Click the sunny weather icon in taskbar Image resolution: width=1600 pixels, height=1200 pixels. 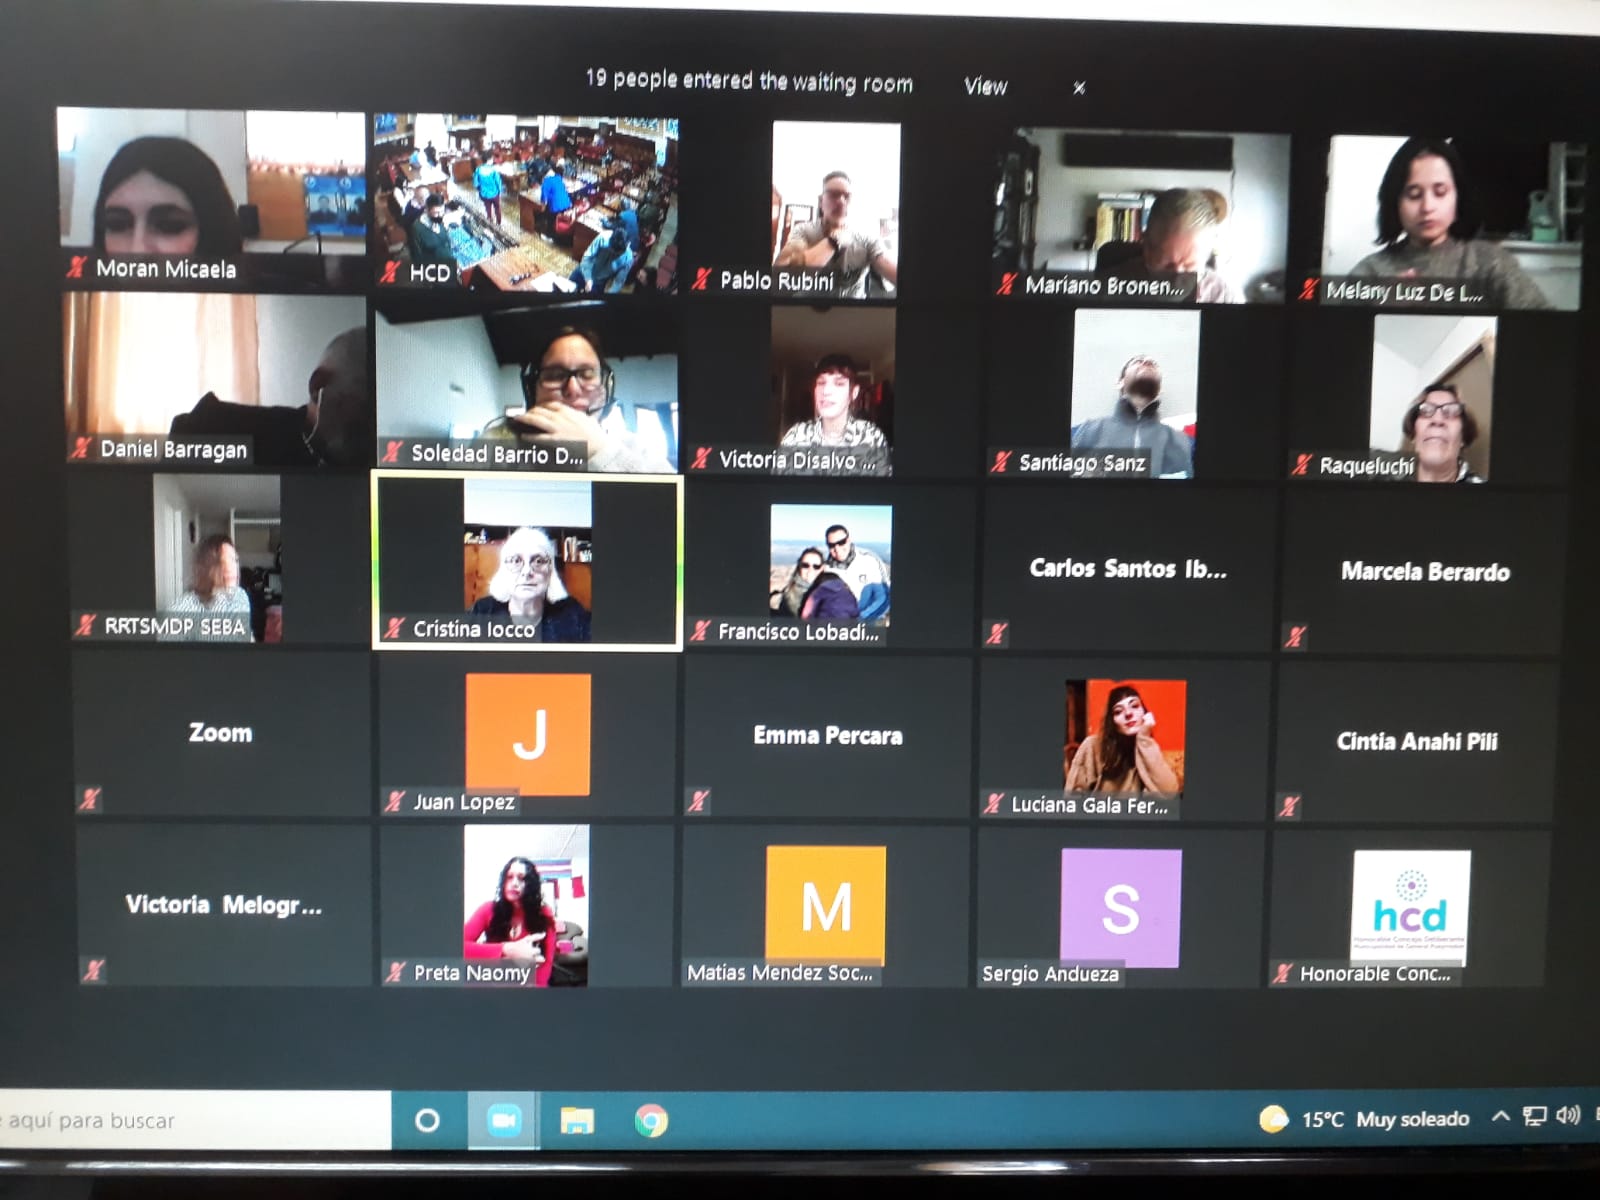click(1274, 1119)
